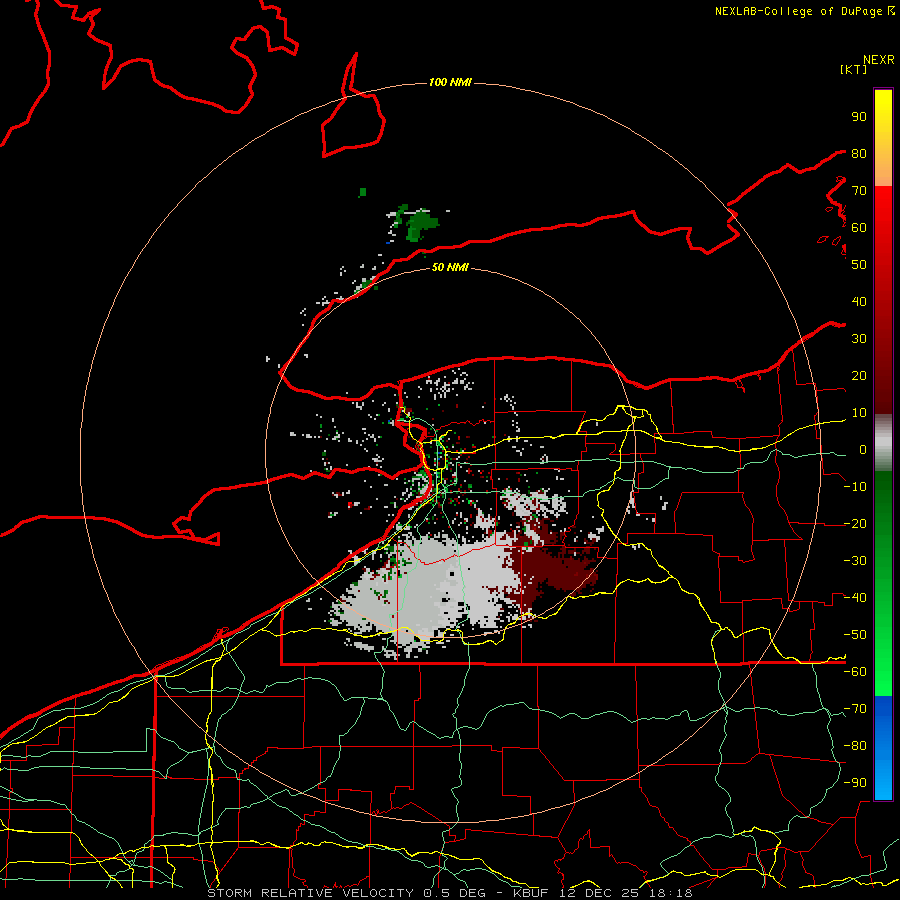The image size is (900, 900).
Task: Click the NEXR label above the color scale
Action: click(x=878, y=60)
